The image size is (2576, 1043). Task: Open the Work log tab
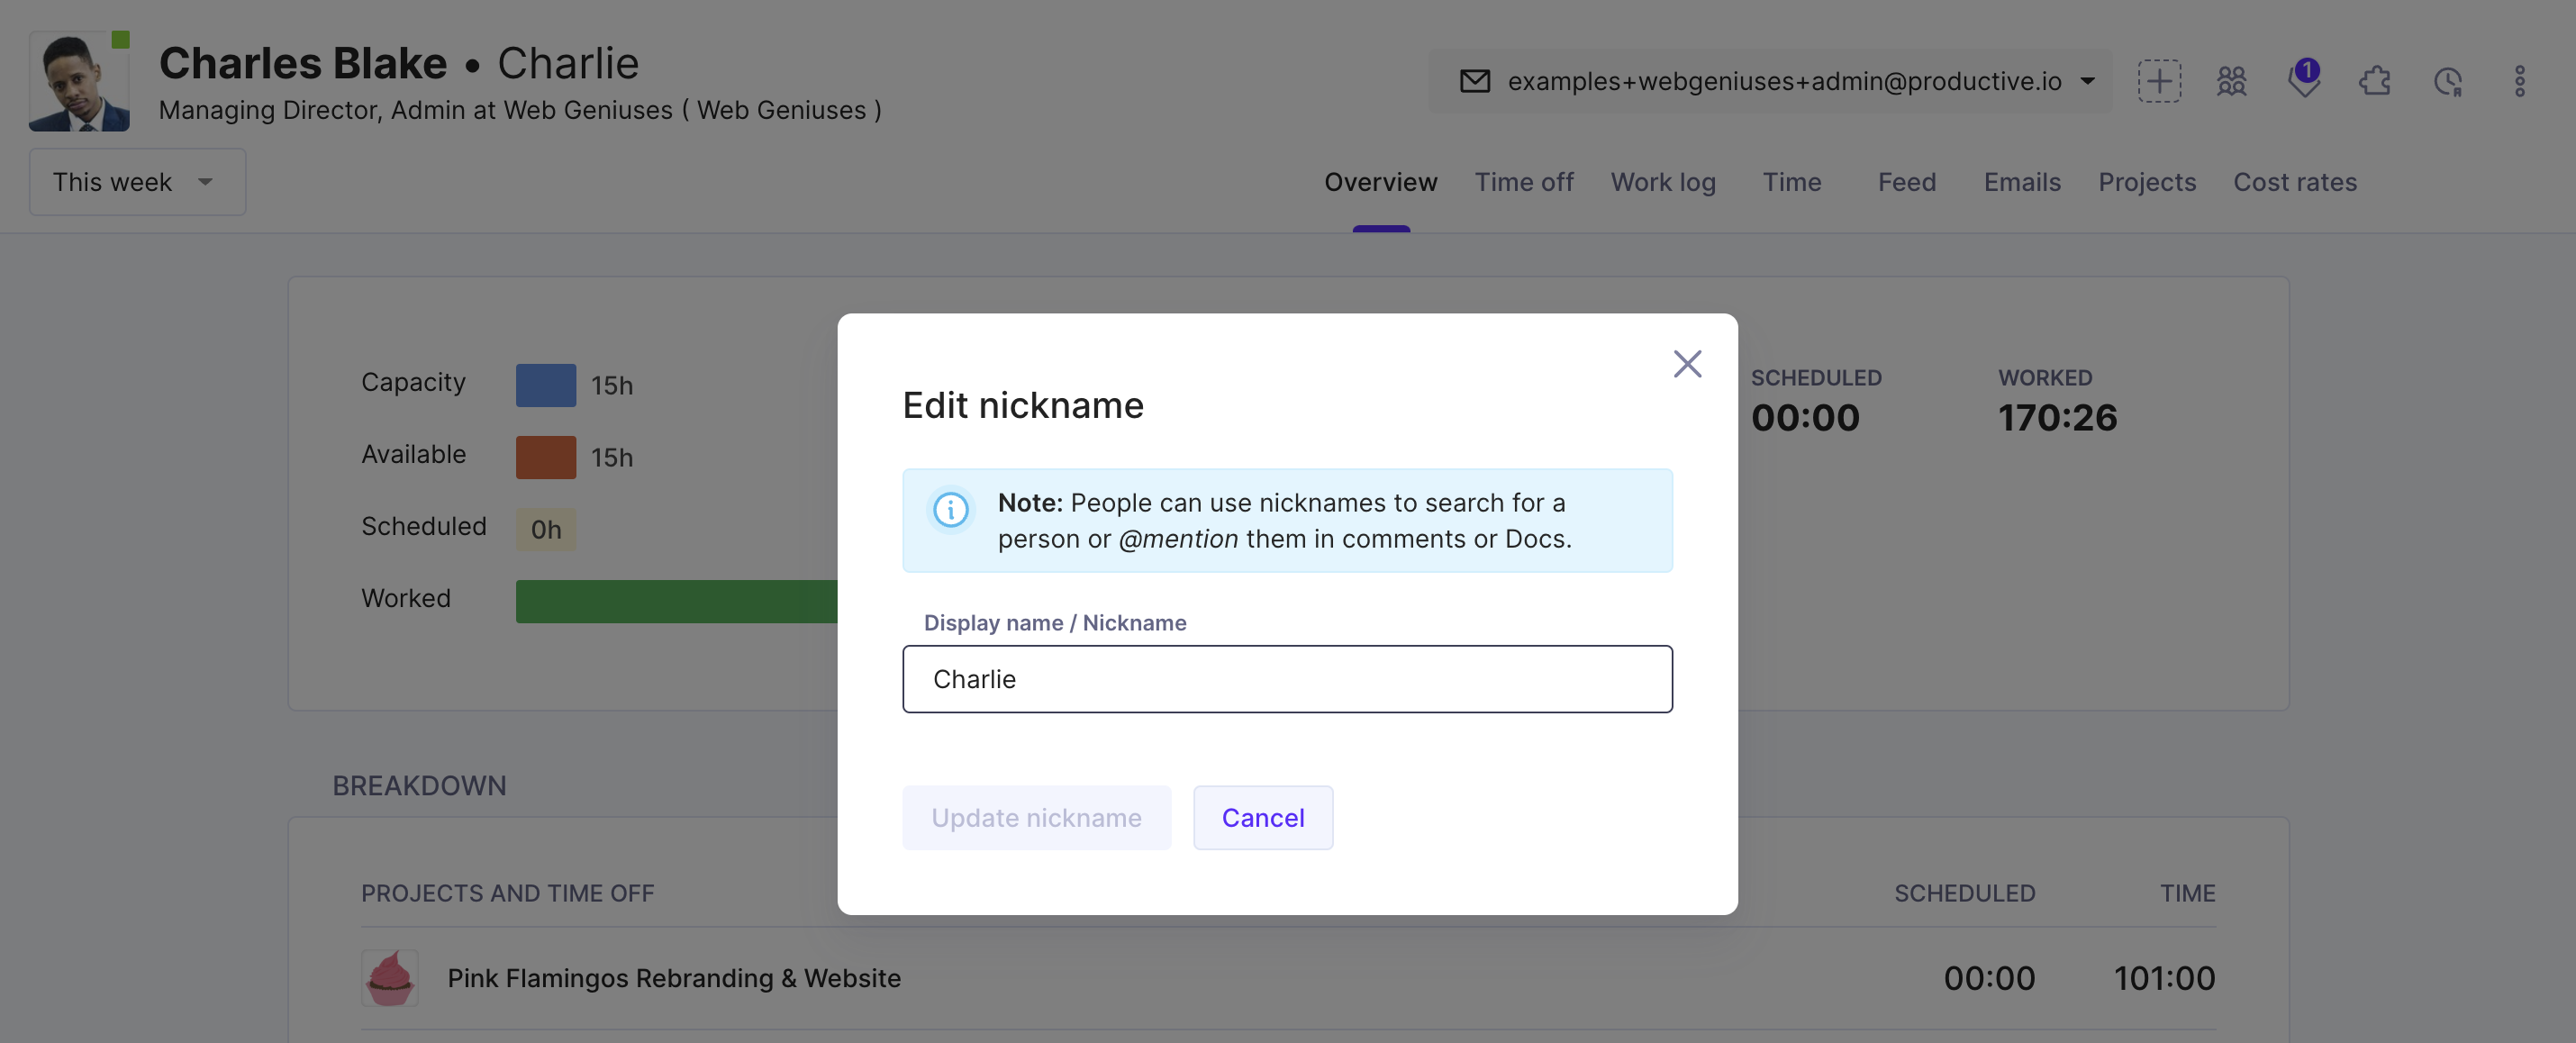tap(1663, 182)
